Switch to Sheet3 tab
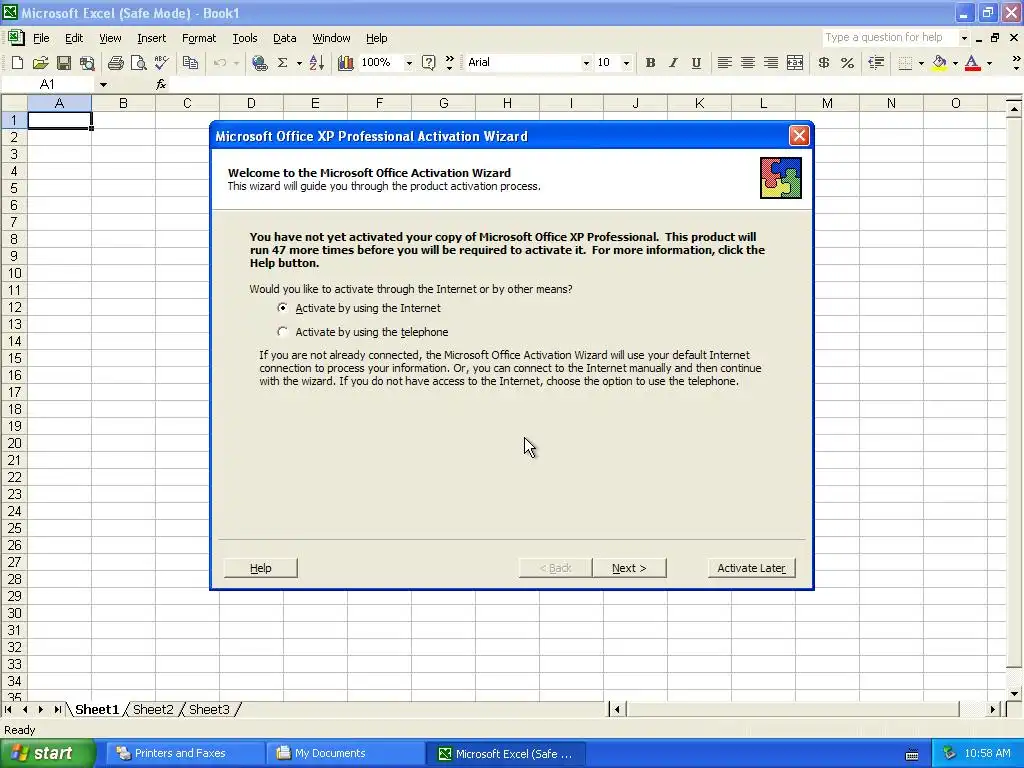1024x768 pixels. [x=209, y=709]
